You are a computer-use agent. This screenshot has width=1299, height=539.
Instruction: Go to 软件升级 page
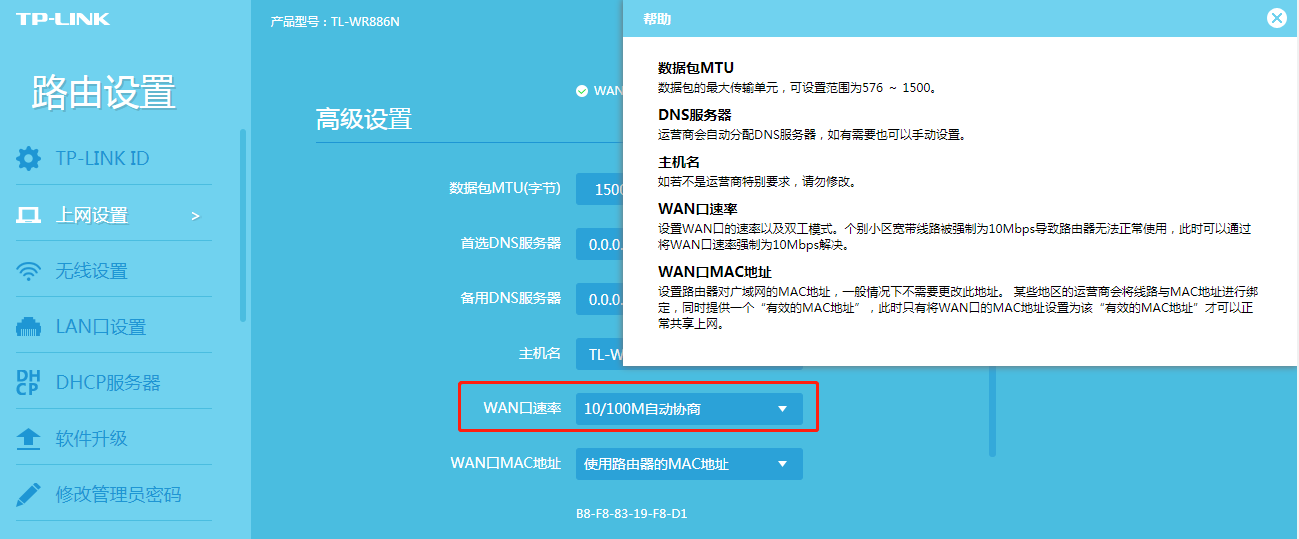pyautogui.click(x=91, y=439)
